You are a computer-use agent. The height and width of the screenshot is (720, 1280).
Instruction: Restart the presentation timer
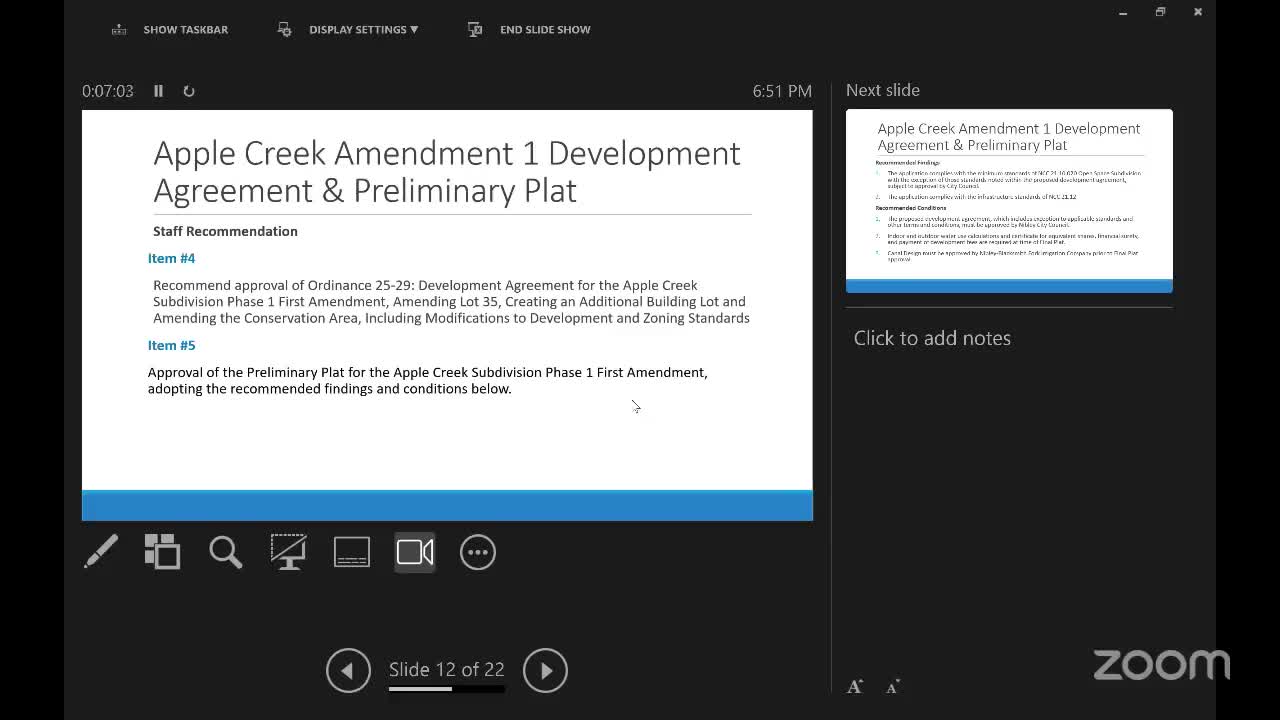point(188,91)
